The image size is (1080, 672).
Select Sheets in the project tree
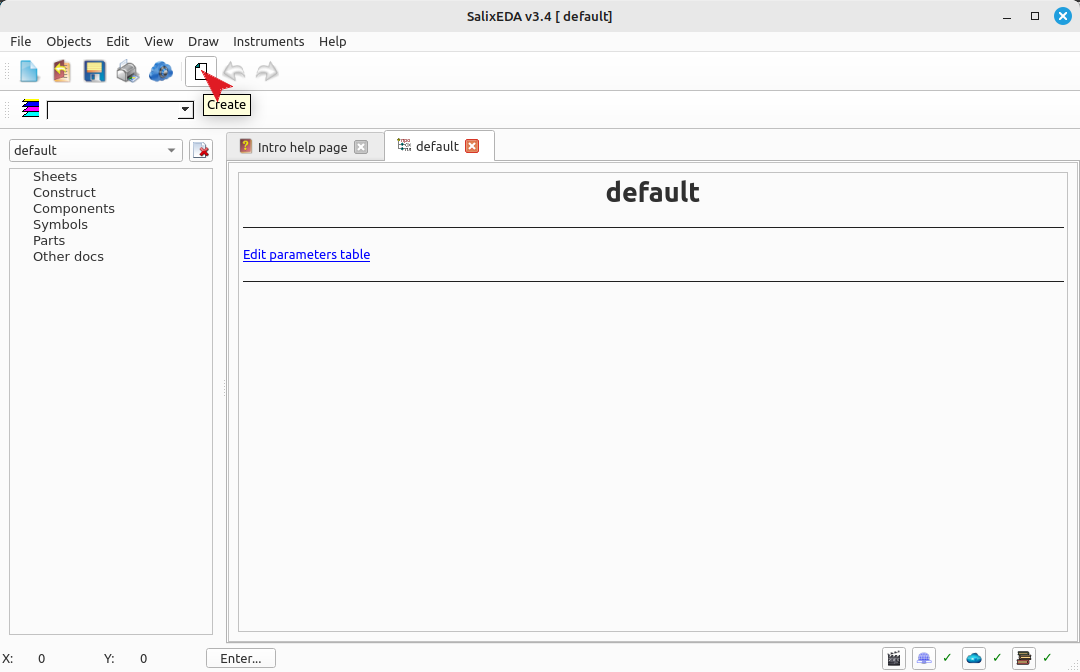click(55, 176)
